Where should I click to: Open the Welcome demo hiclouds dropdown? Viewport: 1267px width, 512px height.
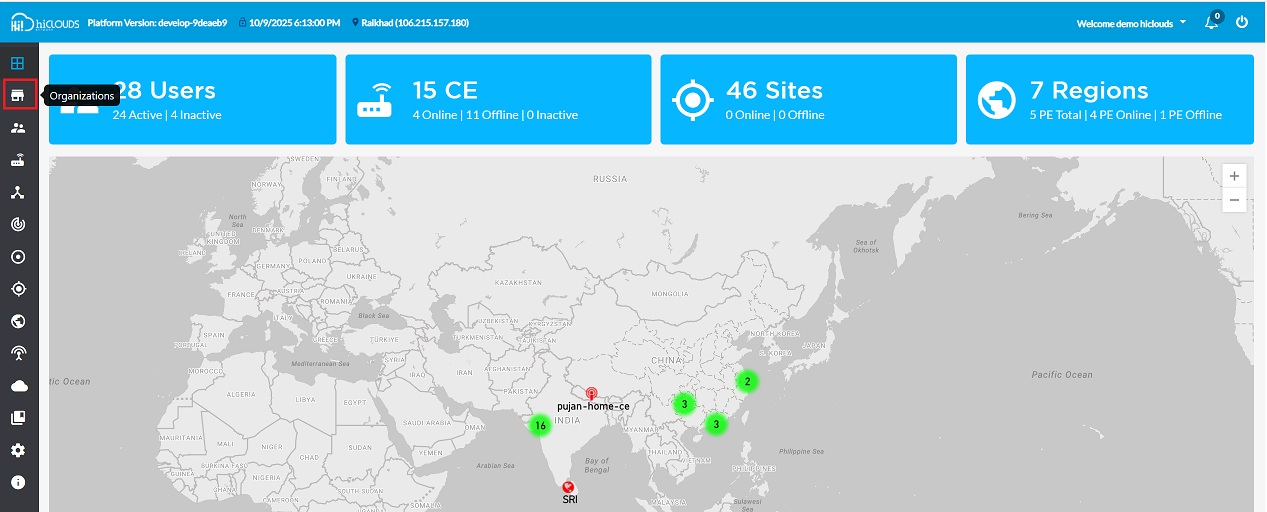click(x=1131, y=23)
